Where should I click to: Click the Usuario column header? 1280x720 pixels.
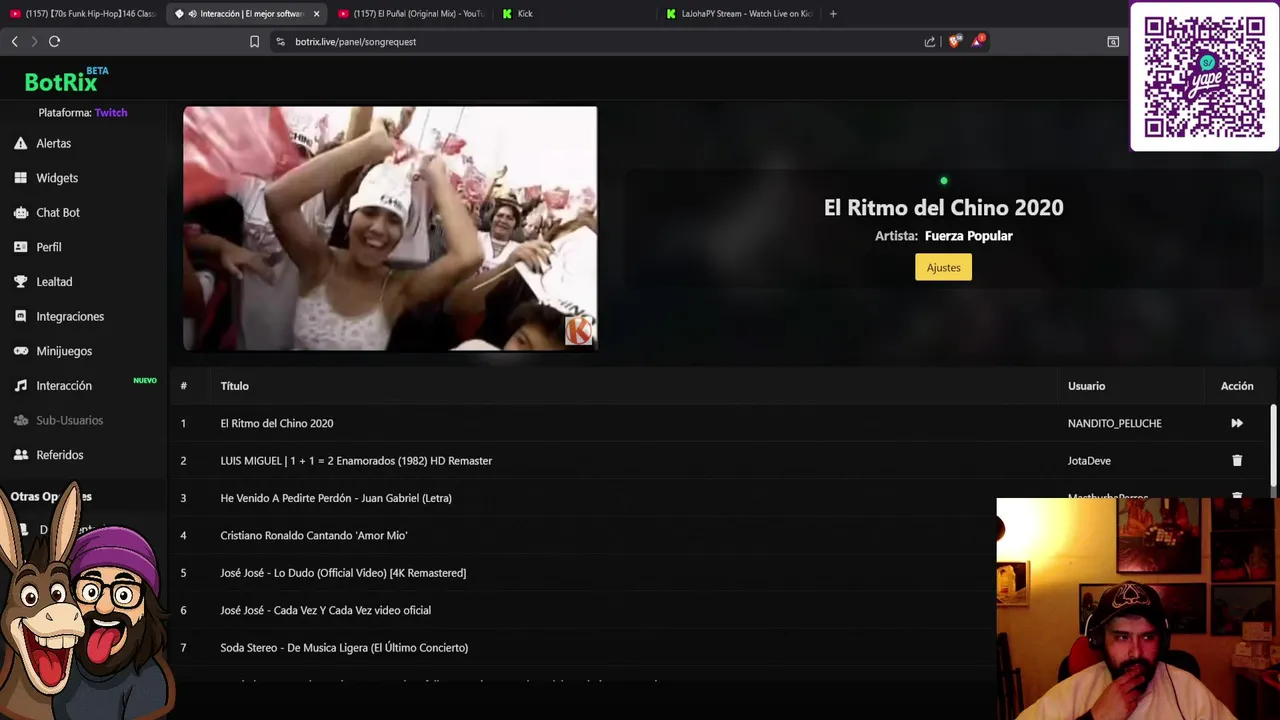click(x=1086, y=386)
